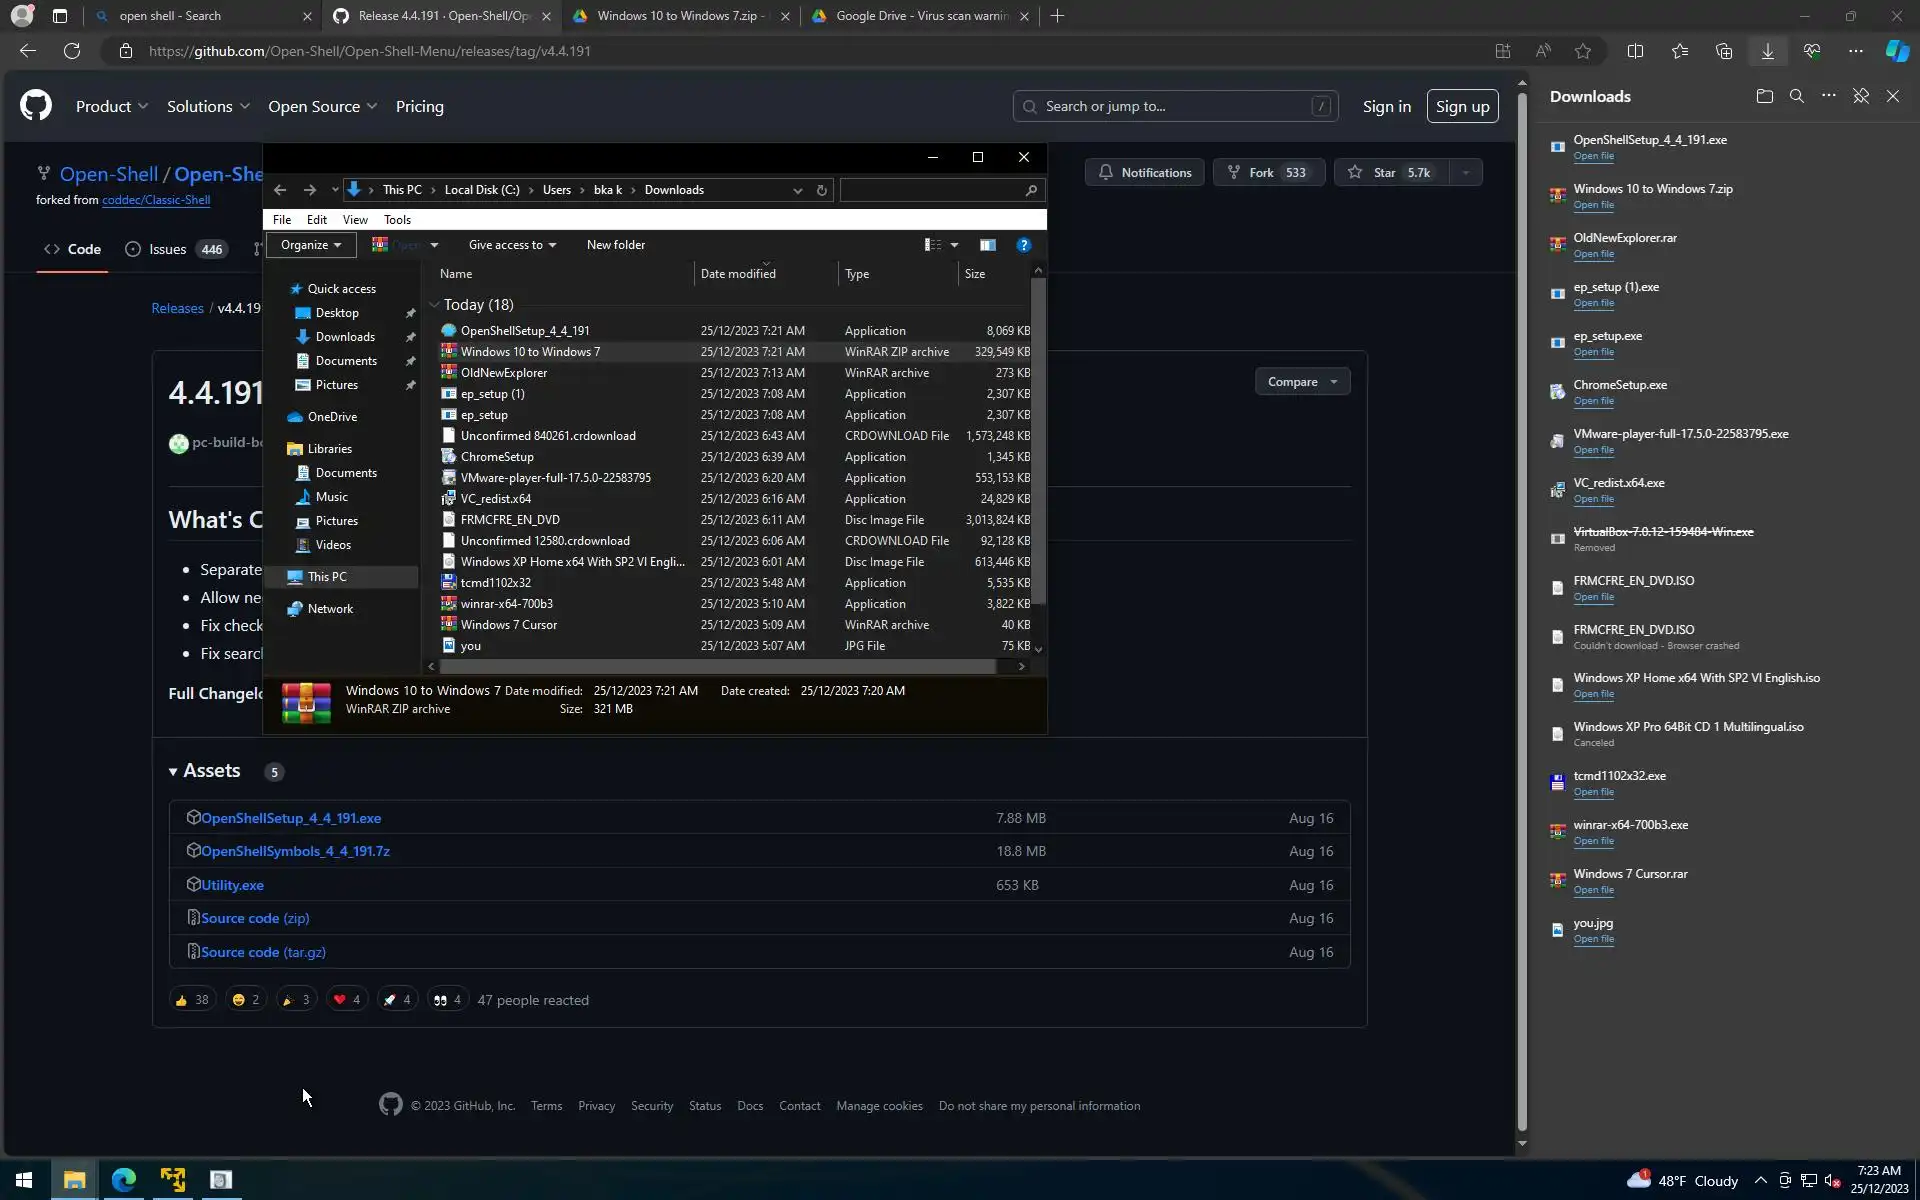
Task: Collapse the Assets section
Action: click(x=173, y=771)
